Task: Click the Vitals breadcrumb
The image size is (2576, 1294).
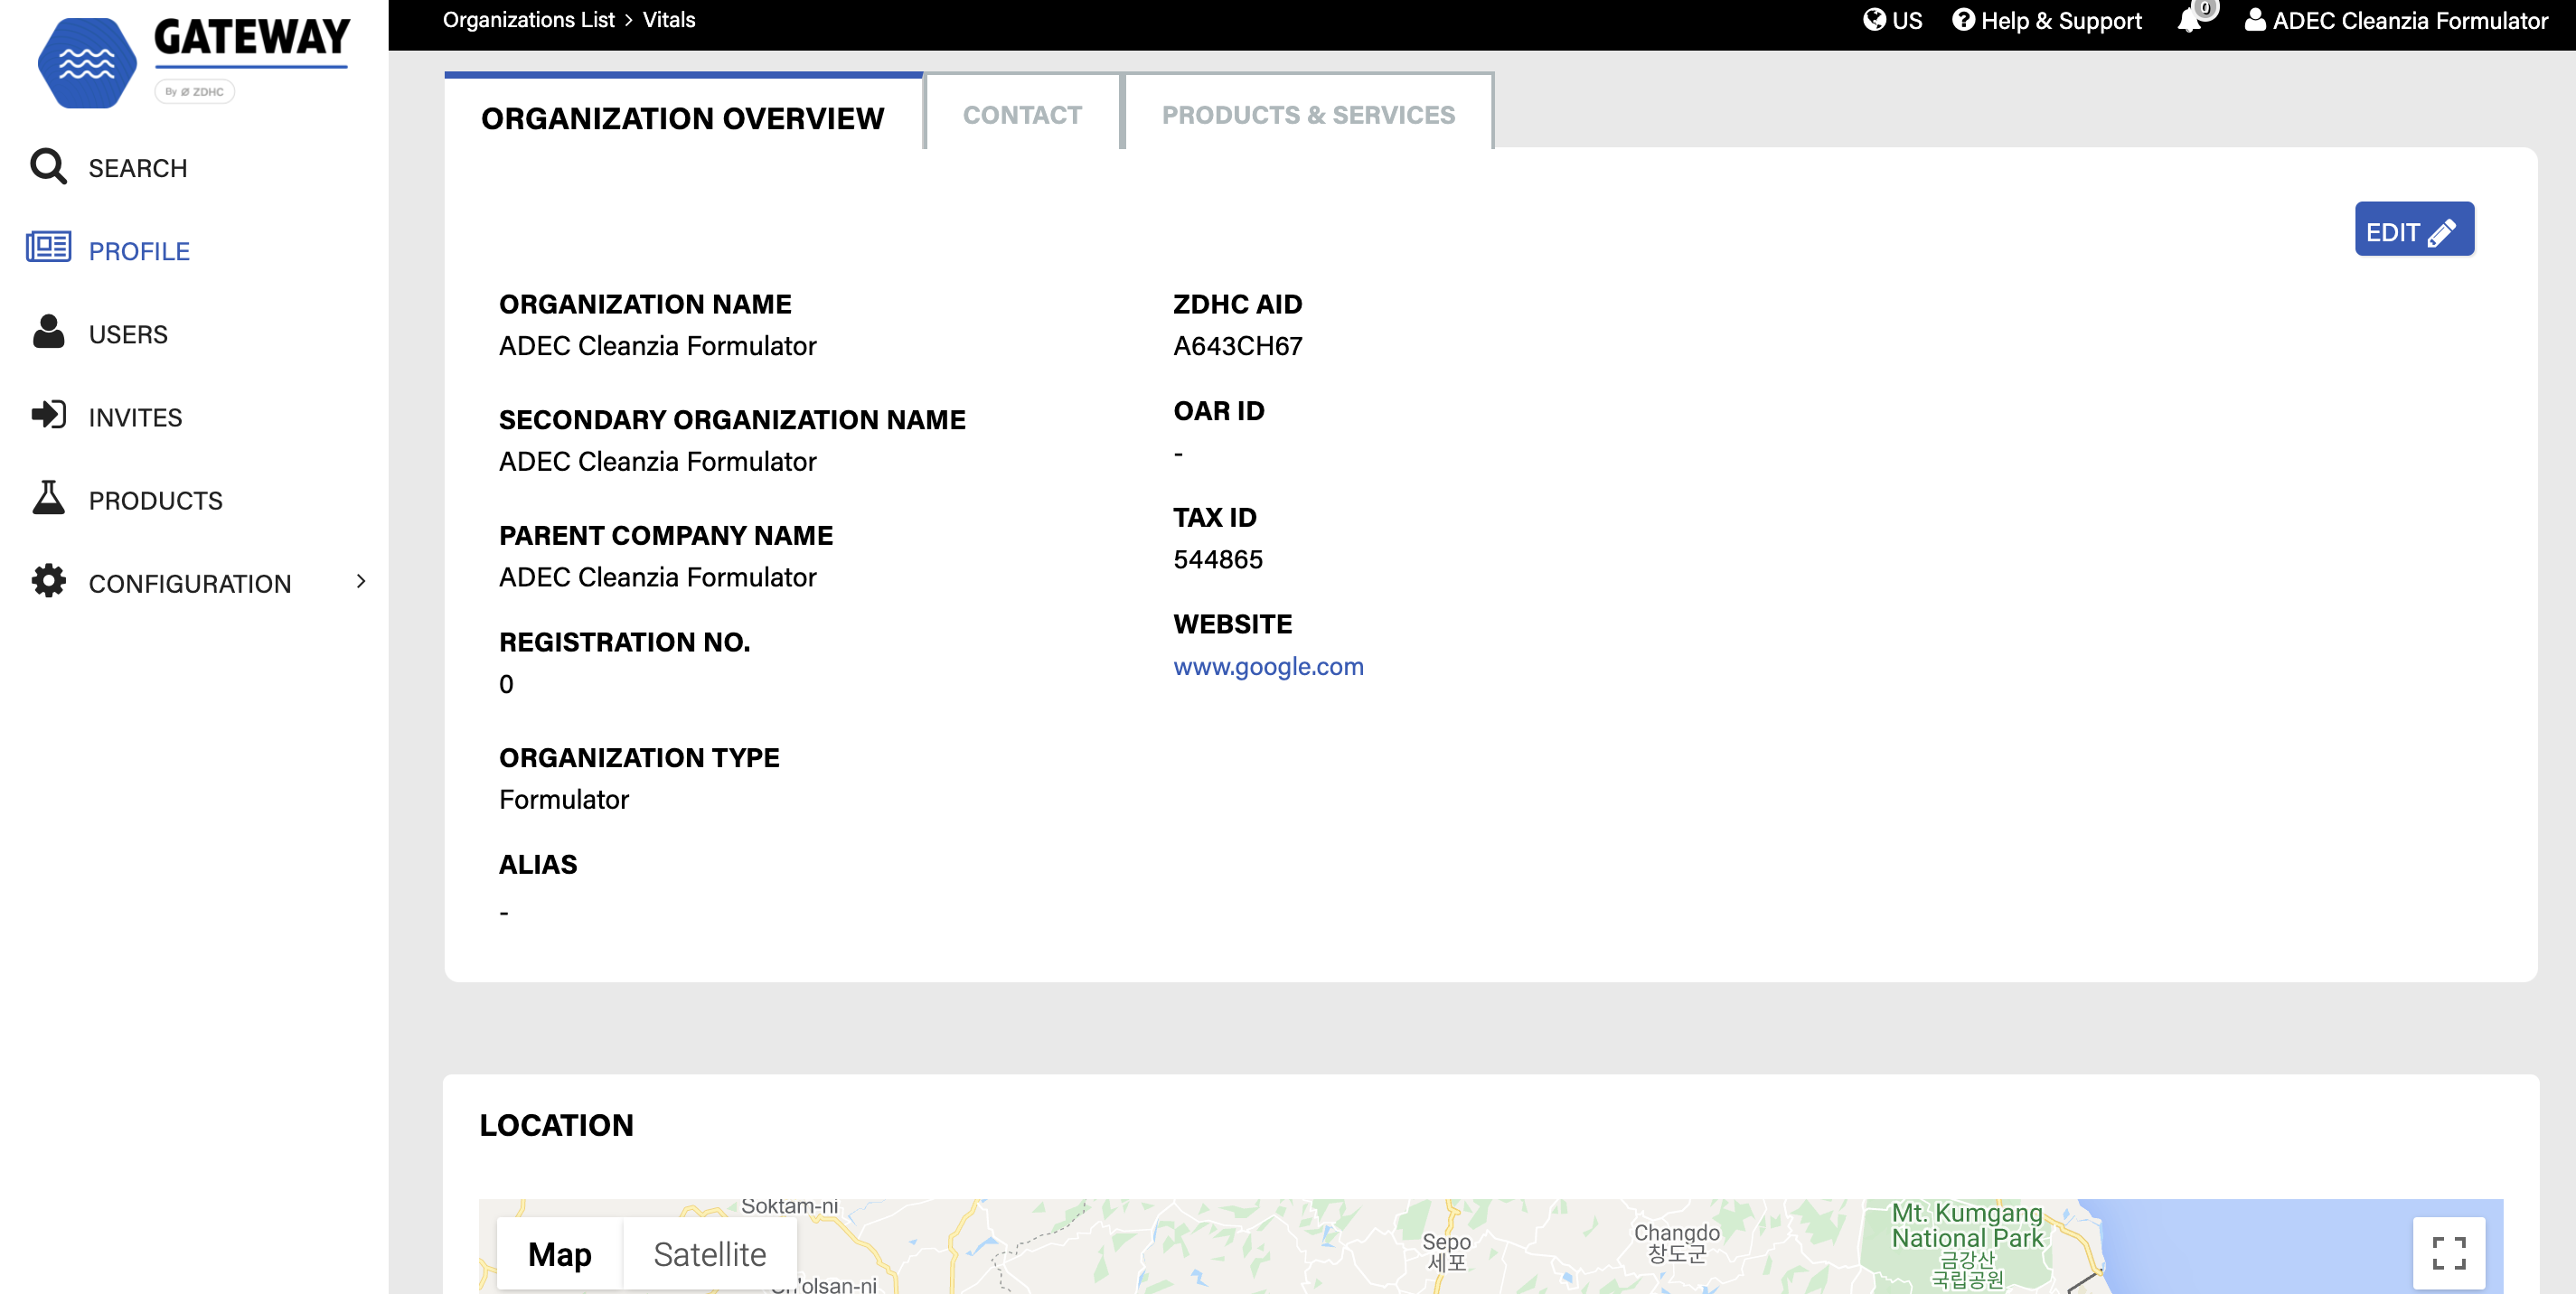Action: [x=669, y=20]
